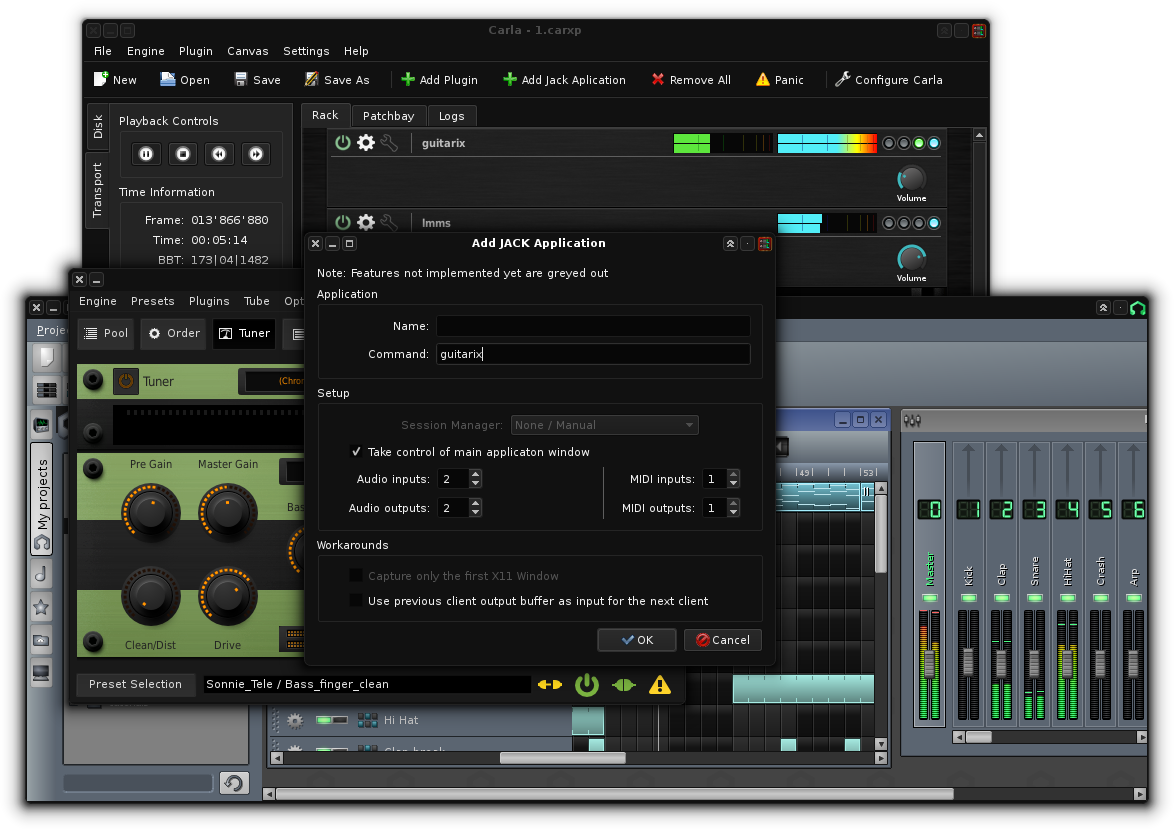Enable Use previous client output buffer checkbox
This screenshot has width=1174, height=829.
click(x=356, y=601)
